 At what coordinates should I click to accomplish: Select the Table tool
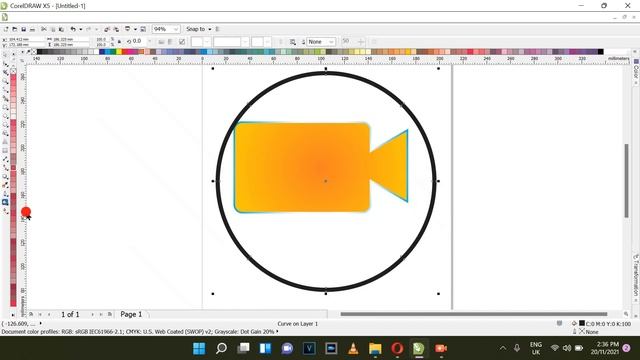click(x=5, y=150)
